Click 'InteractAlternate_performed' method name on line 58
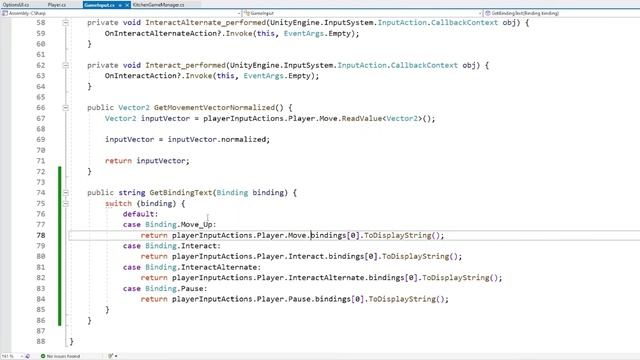Screen dimensions: 640x360 [205, 23]
